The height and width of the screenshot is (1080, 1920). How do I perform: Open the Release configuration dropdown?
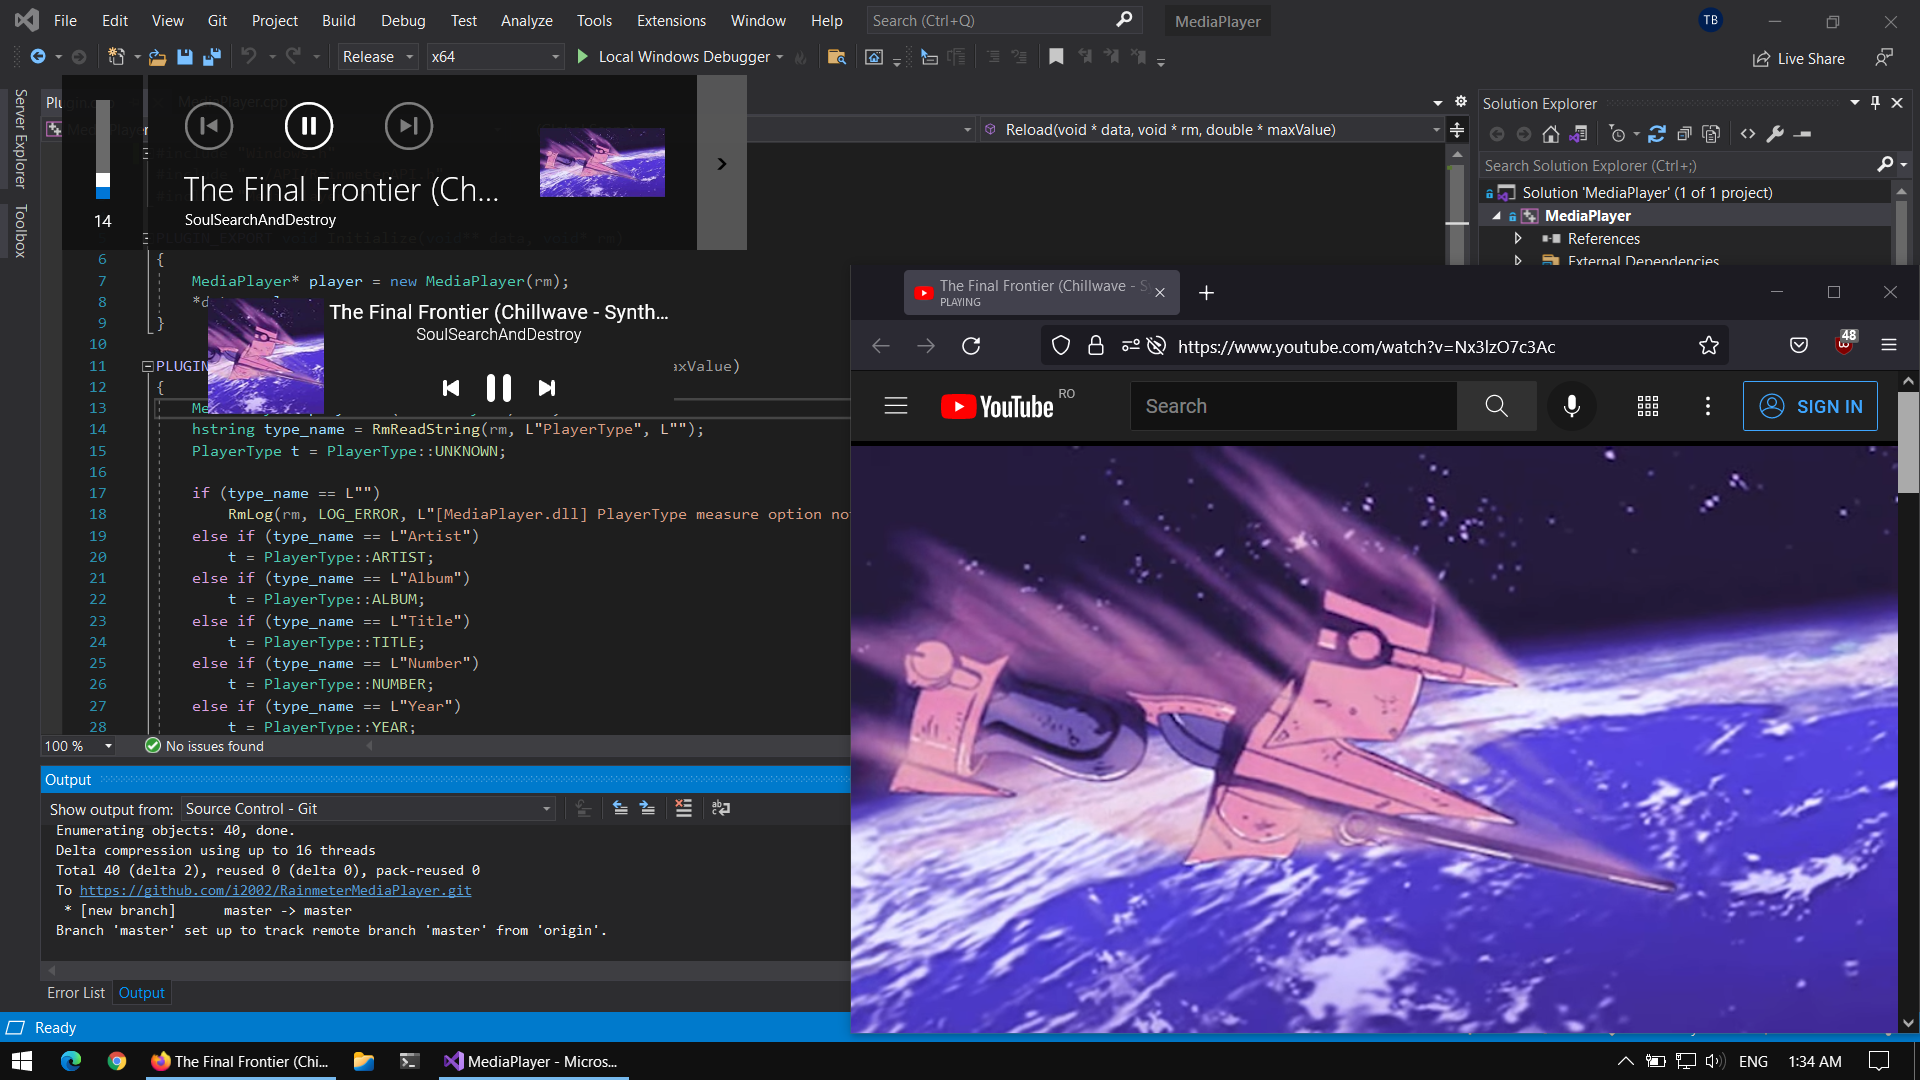tap(377, 57)
